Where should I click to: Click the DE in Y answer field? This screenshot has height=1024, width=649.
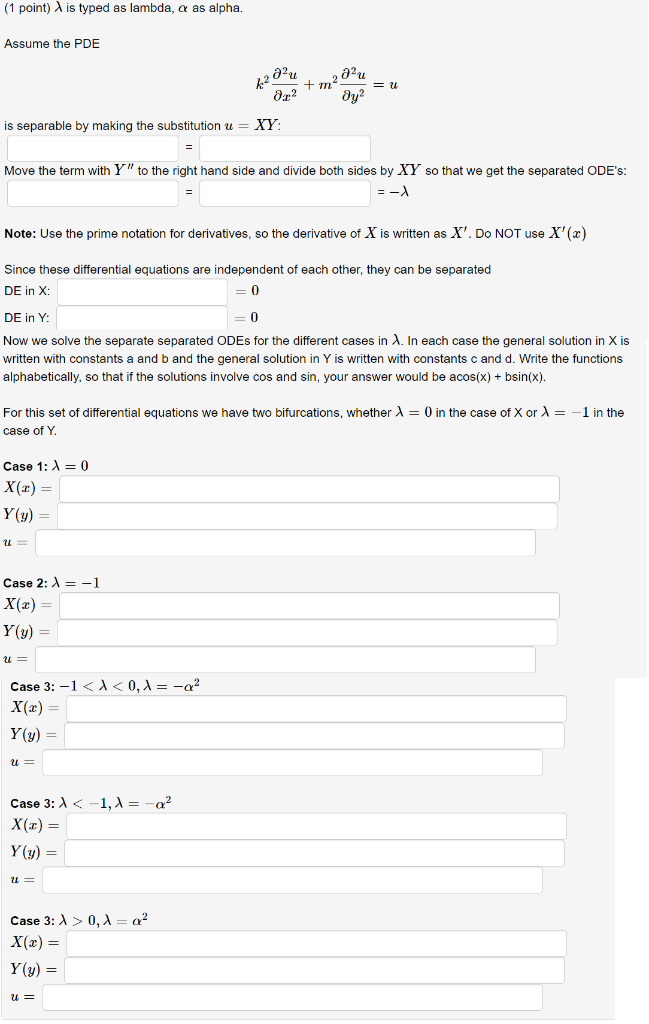[x=142, y=318]
